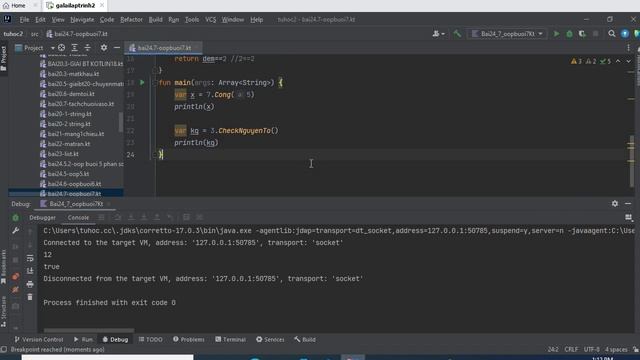
Task: Rerun the debug session with green bug icon
Action: (16, 218)
